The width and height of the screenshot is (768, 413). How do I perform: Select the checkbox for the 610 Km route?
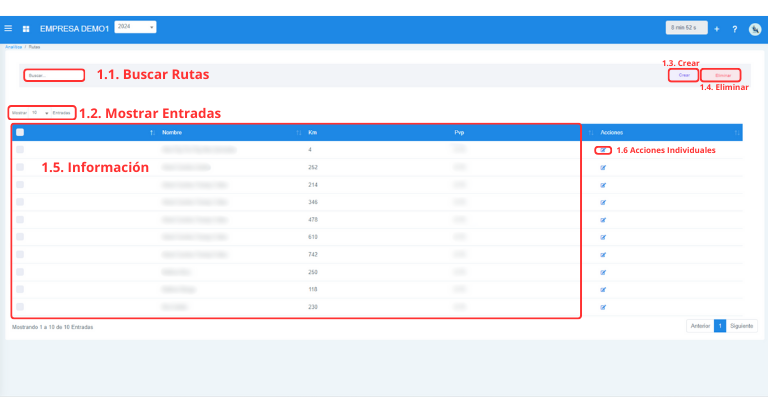point(20,237)
